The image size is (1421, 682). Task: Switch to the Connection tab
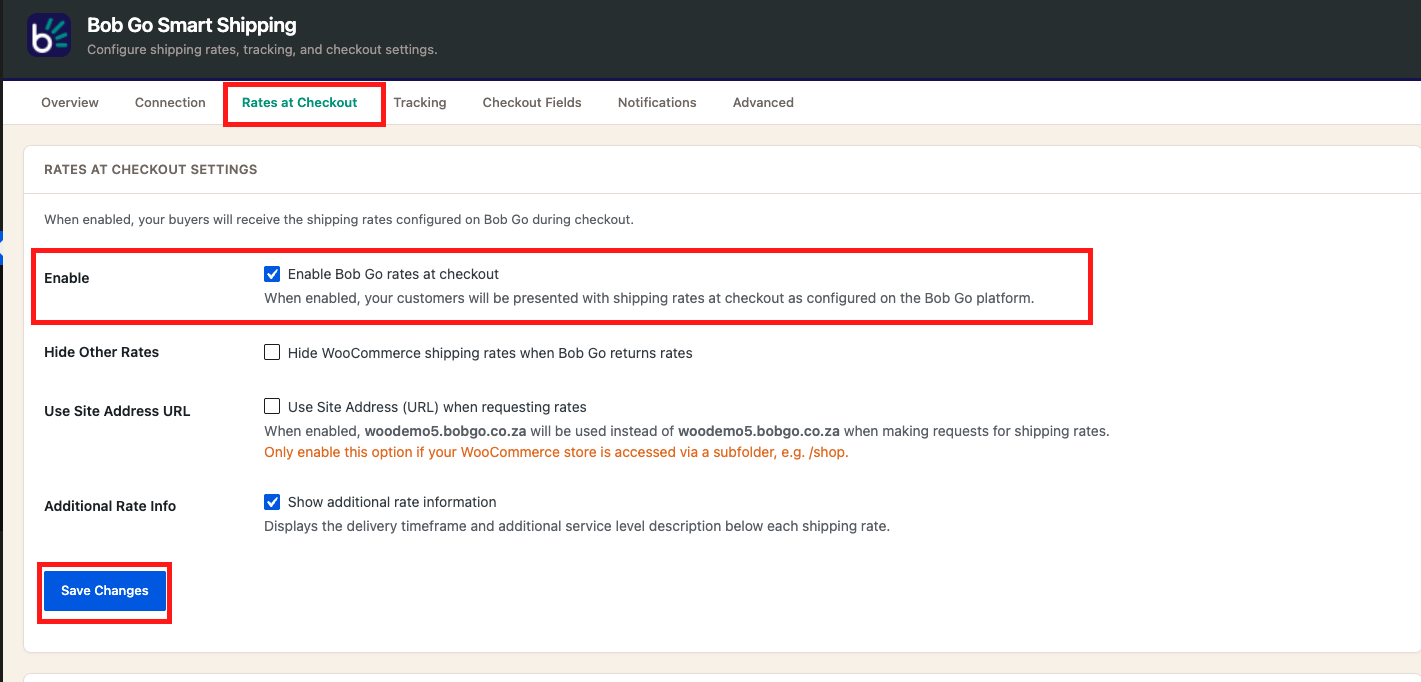coord(170,102)
